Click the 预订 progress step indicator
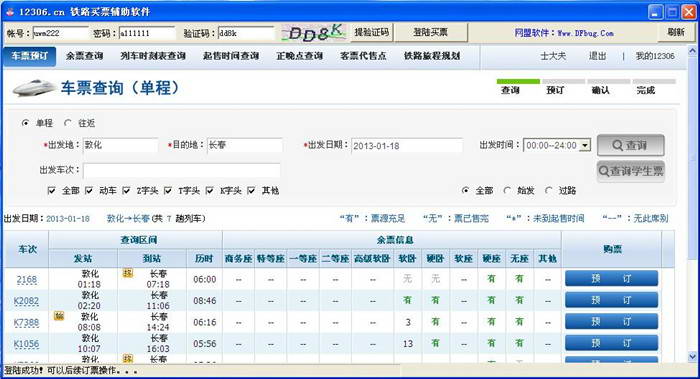The image size is (700, 379). (563, 87)
